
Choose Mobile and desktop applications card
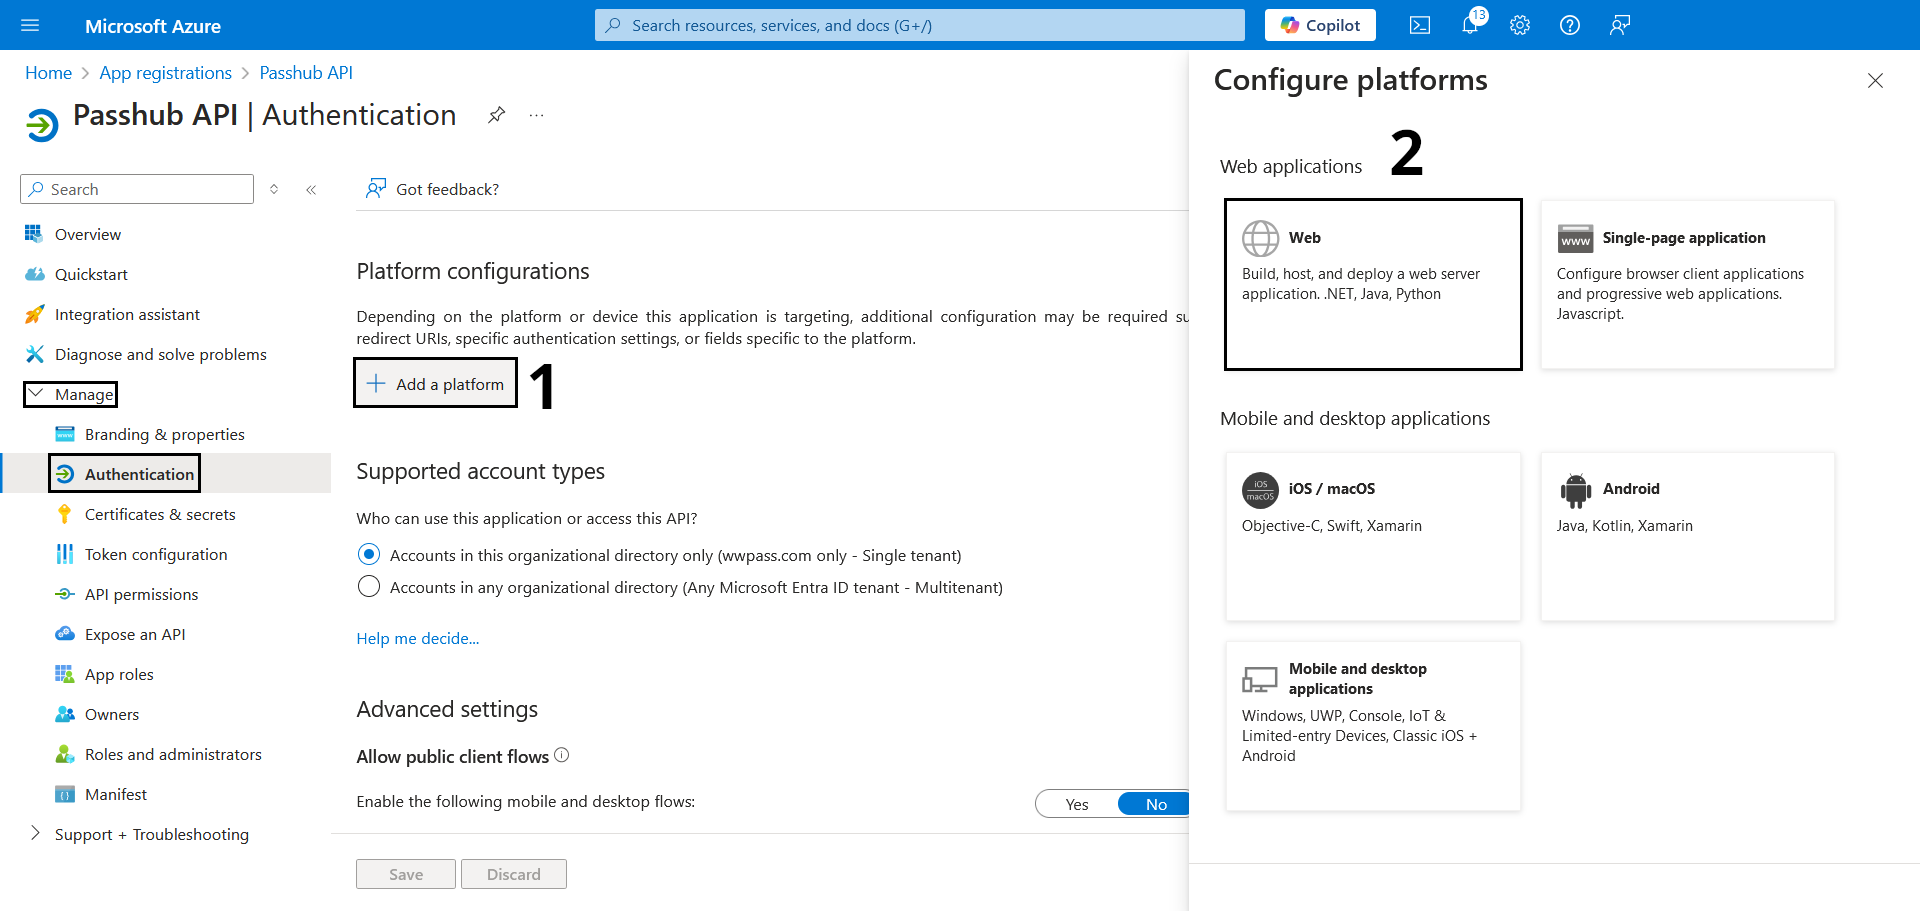coord(1373,726)
